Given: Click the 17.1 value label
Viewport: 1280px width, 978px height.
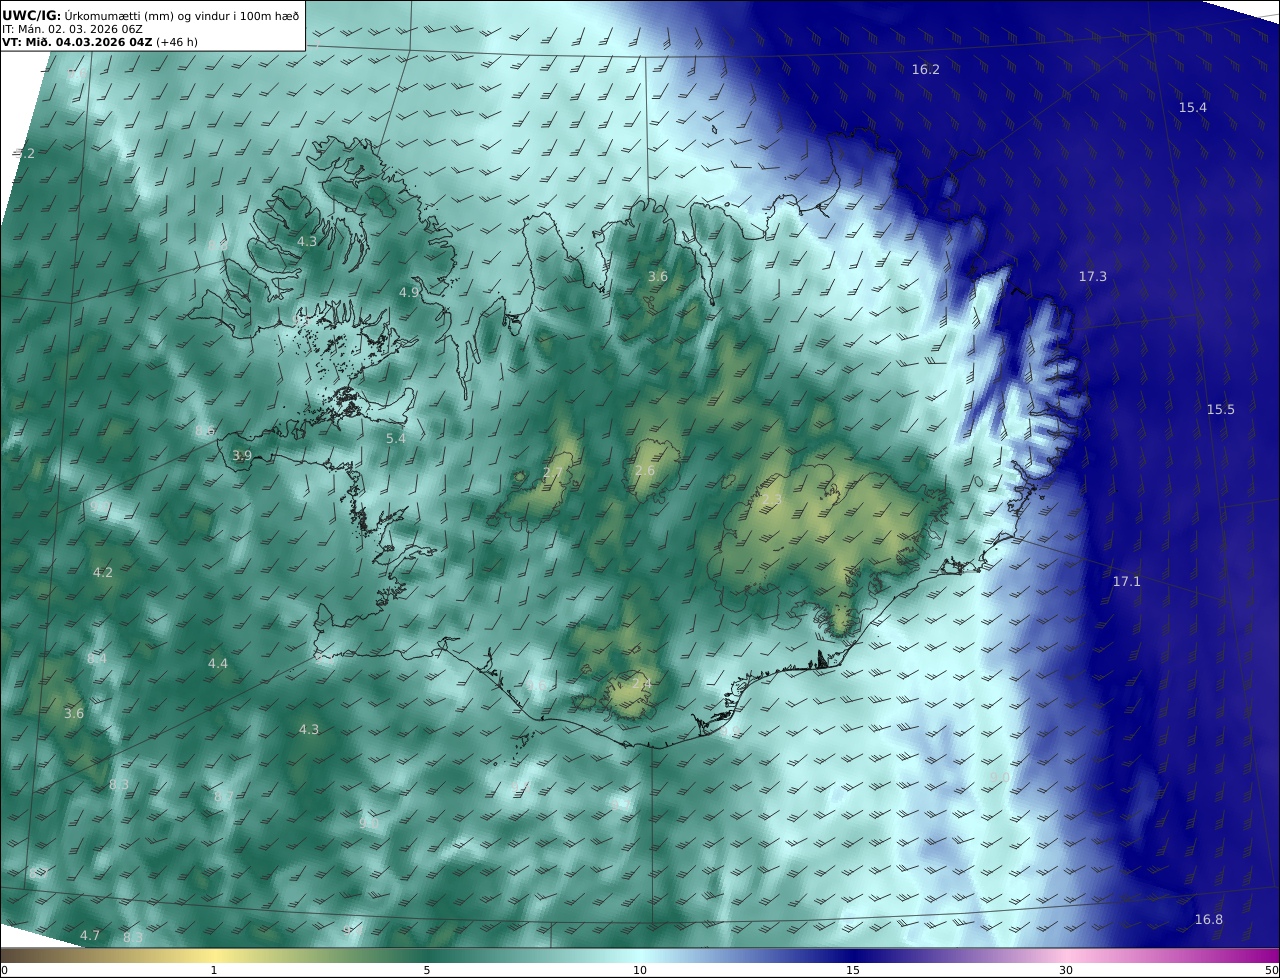Looking at the screenshot, I should 1126,582.
